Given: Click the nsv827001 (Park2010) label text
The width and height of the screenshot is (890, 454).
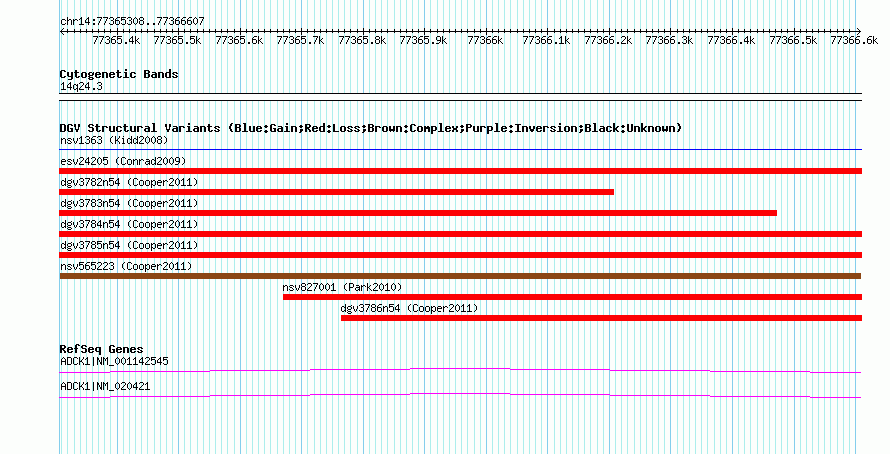Looking at the screenshot, I should tap(342, 287).
